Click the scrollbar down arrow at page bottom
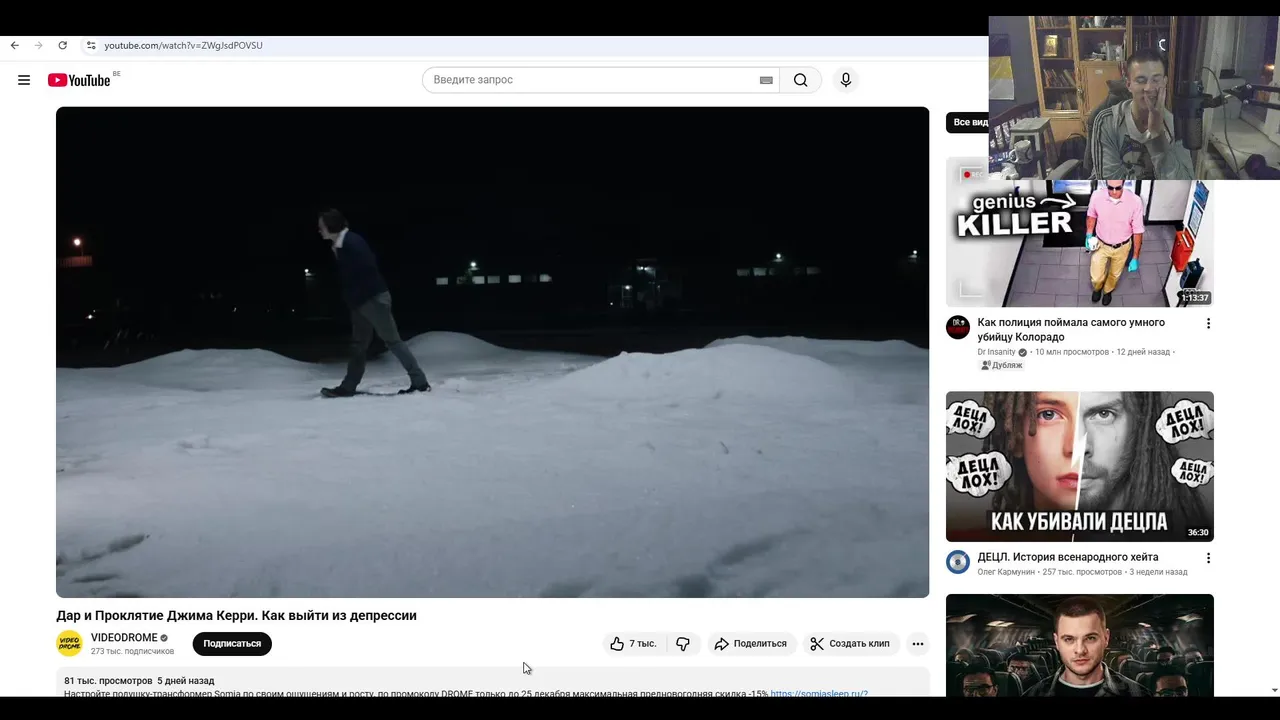The image size is (1280, 720). (x=1274, y=690)
